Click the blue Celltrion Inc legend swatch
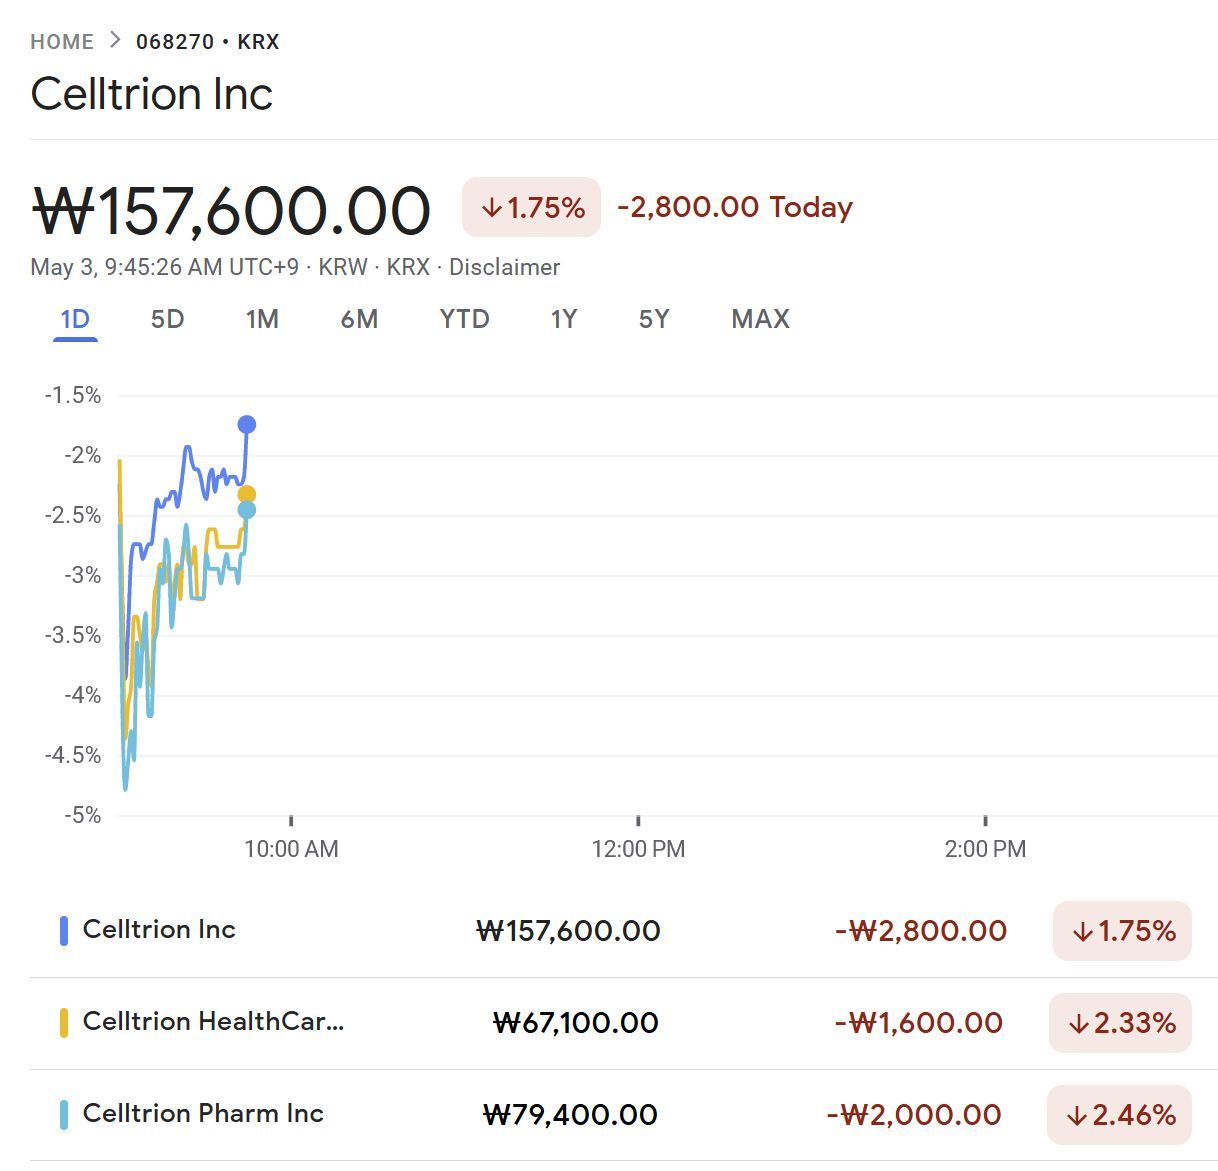This screenshot has height=1171, width=1218. [x=64, y=931]
